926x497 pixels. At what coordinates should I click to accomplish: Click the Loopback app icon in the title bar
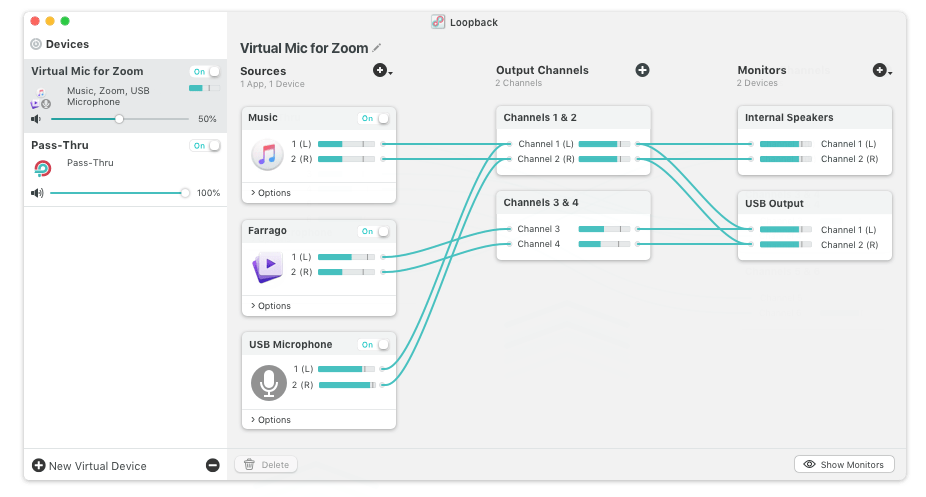click(x=438, y=22)
